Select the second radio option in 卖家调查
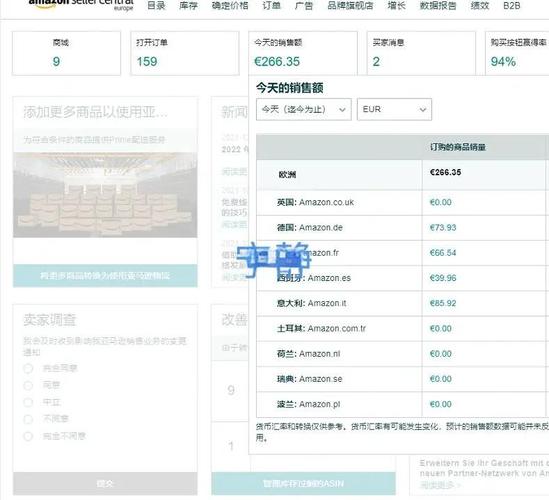Viewport: 549px width, 500px height. tap(28, 386)
